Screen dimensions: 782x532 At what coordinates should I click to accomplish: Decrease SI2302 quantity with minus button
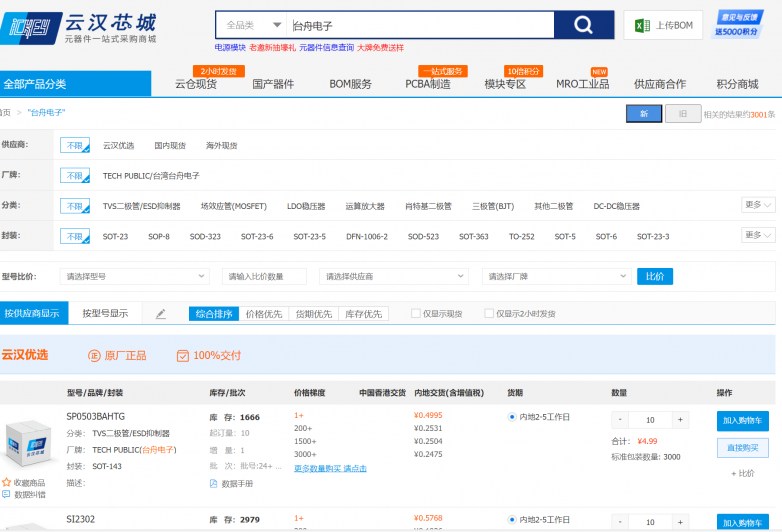tap(620, 522)
